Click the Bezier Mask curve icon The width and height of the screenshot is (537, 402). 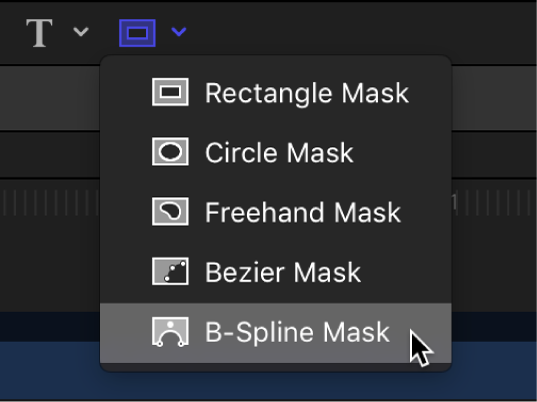[x=170, y=271]
